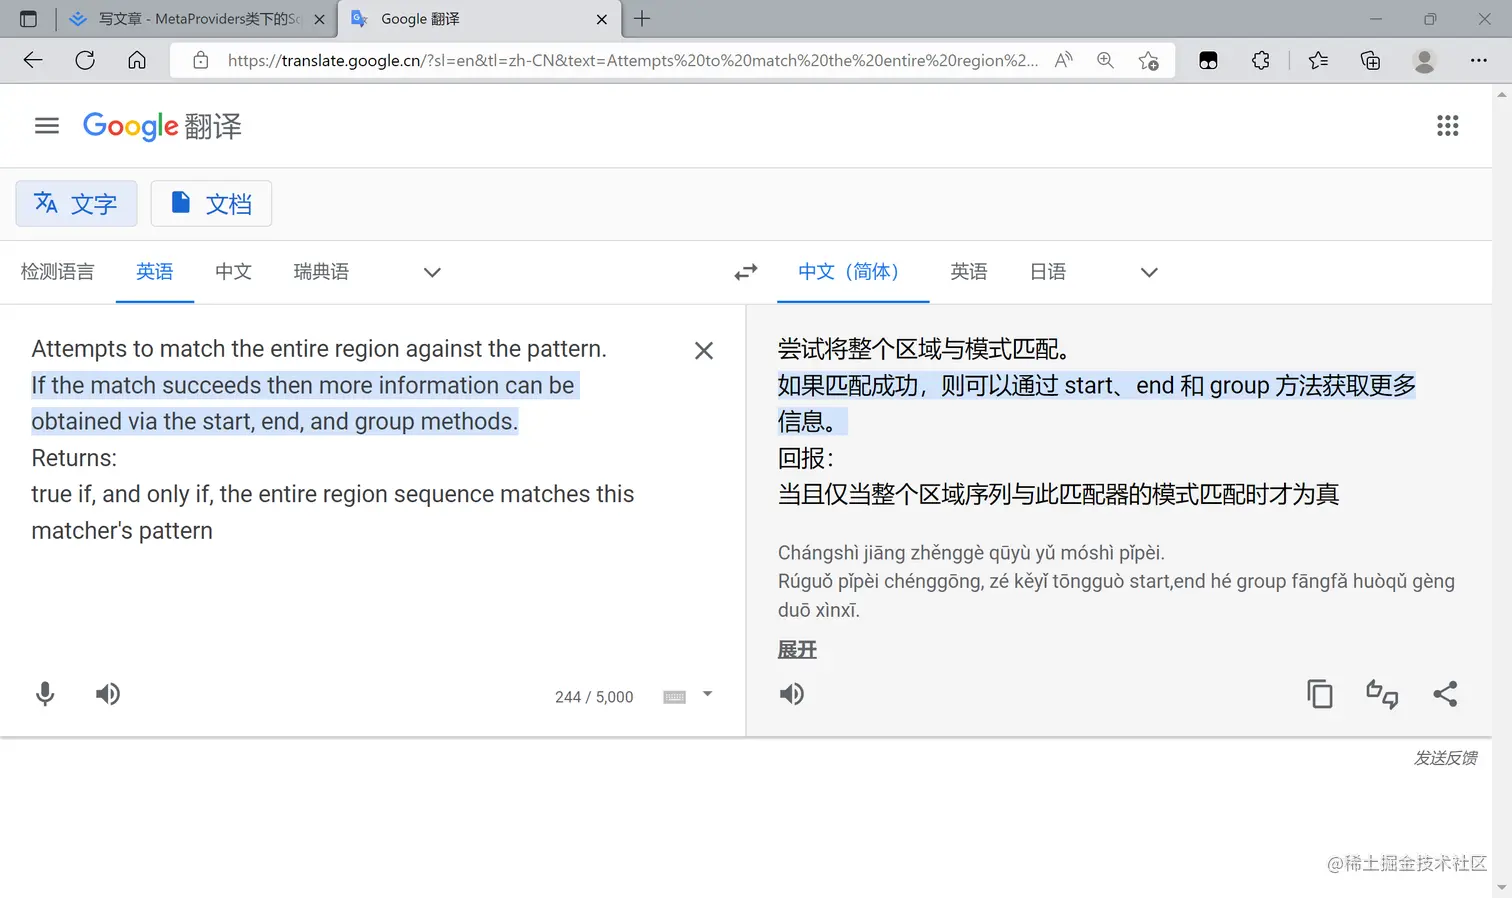
Task: Click the 发送反馈 feedback link
Action: click(1445, 758)
